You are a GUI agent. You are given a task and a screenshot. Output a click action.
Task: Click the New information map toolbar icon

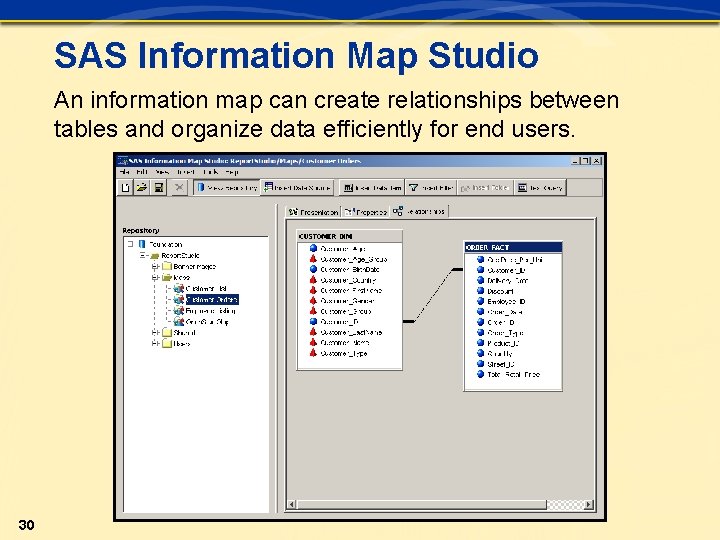pyautogui.click(x=125, y=187)
